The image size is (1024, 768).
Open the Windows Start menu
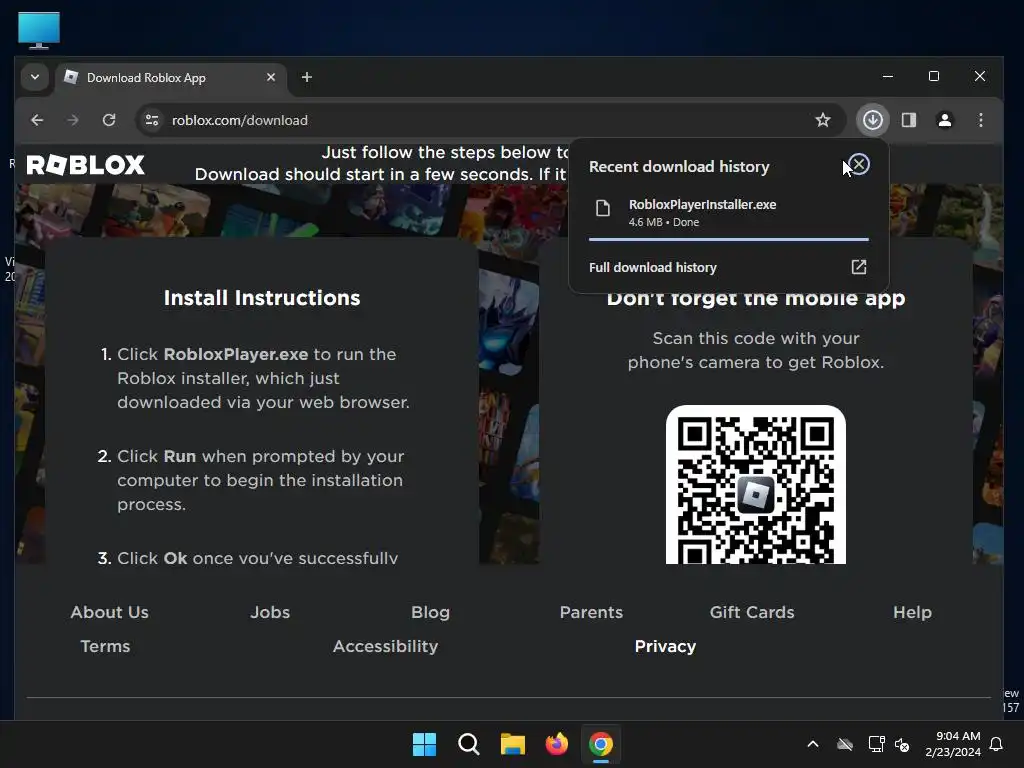(x=424, y=744)
